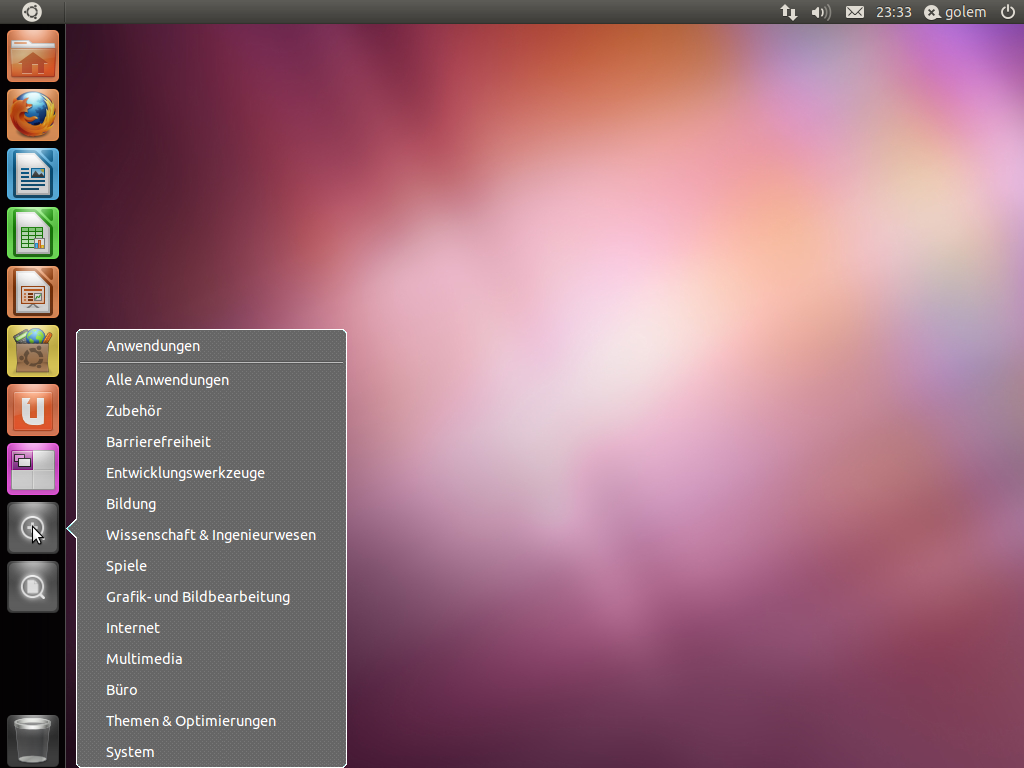This screenshot has width=1024, height=768.
Task: Open LibreOffice Writer from the launcher
Action: 33,174
